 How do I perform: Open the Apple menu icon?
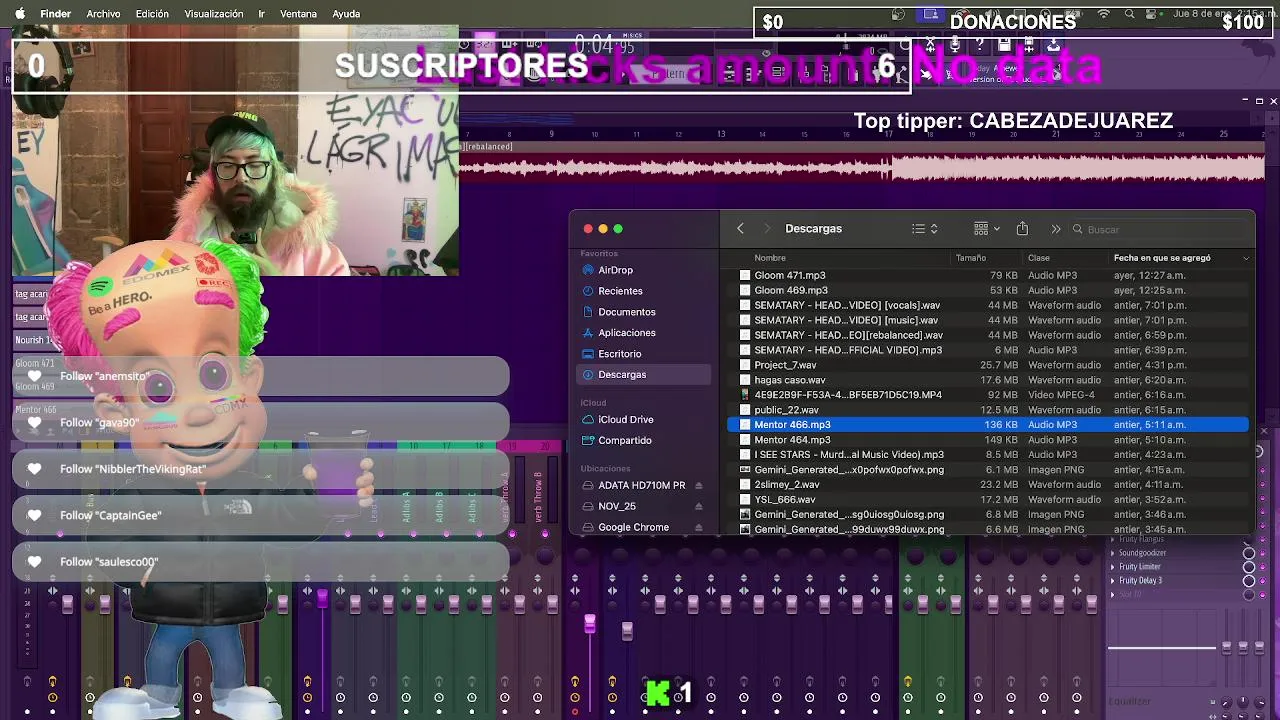[19, 14]
